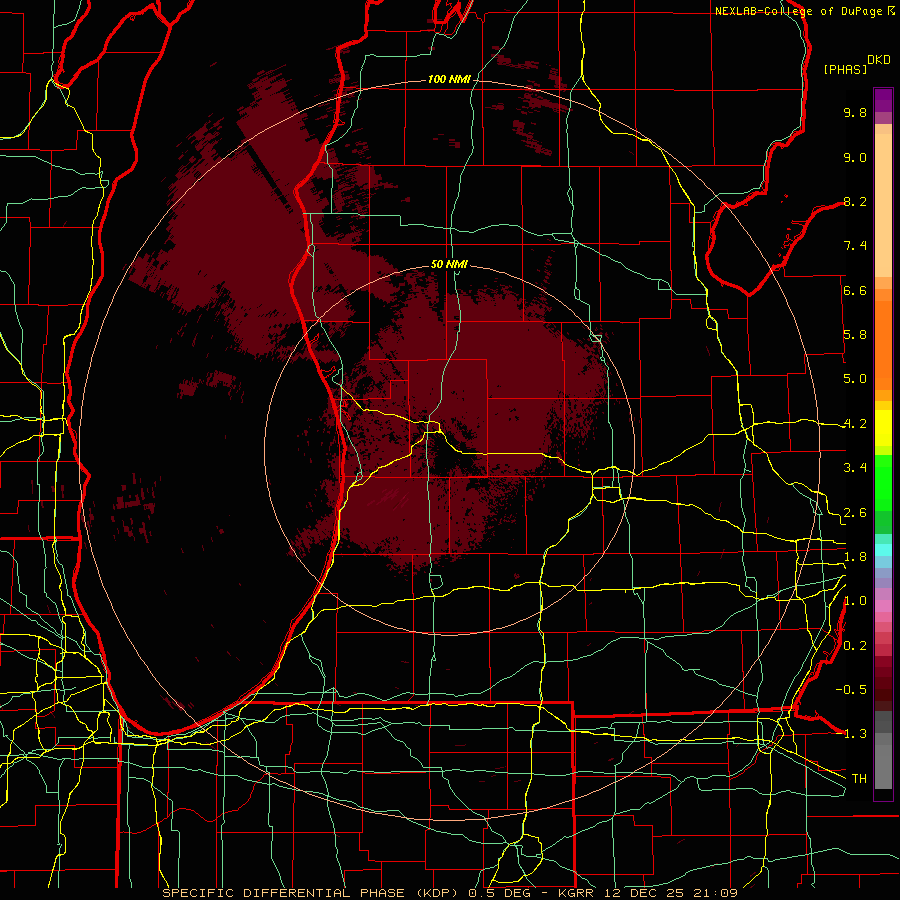Click the 4.2 scale value
Image resolution: width=900 pixels, height=900 pixels.
pos(855,424)
